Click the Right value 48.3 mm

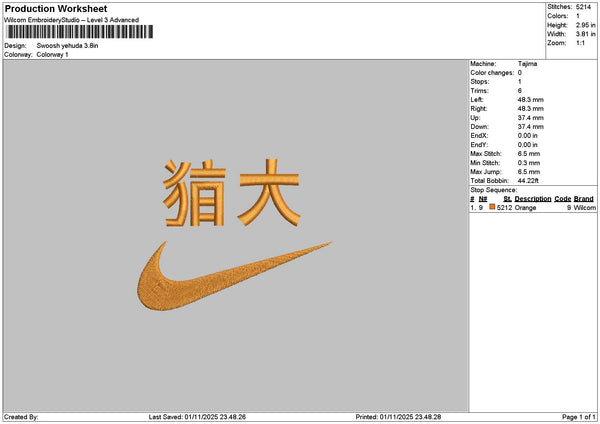tap(530, 109)
